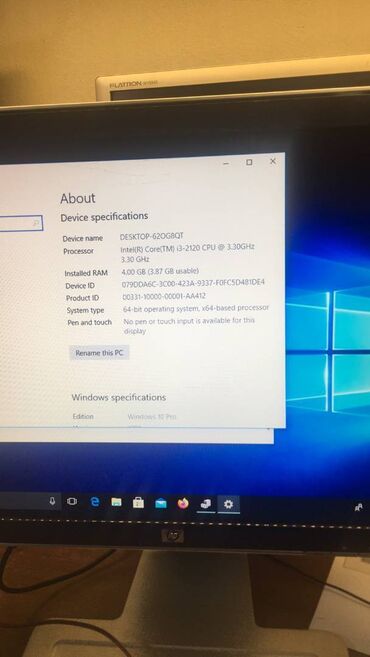Click the Device name label
Image resolution: width=370 pixels, height=657 pixels.
pos(83,238)
